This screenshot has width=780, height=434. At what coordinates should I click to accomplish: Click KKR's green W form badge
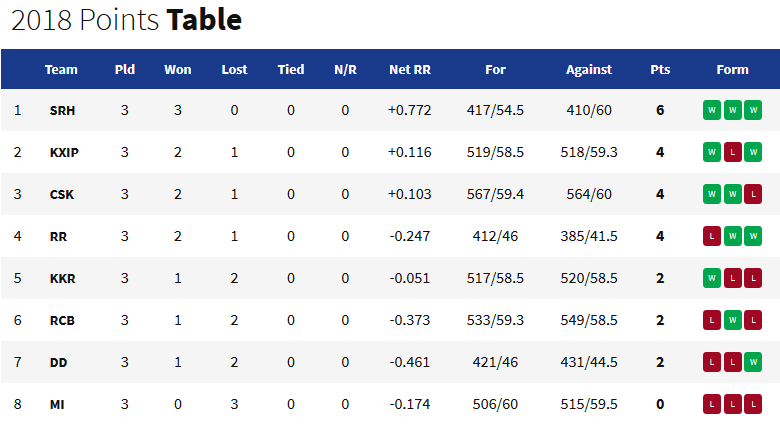point(712,278)
